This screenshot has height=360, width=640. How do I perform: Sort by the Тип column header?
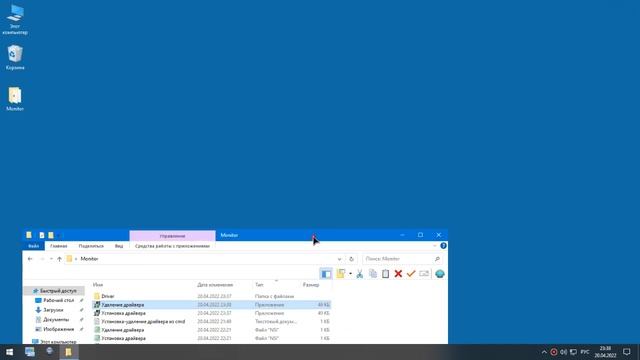coord(260,285)
